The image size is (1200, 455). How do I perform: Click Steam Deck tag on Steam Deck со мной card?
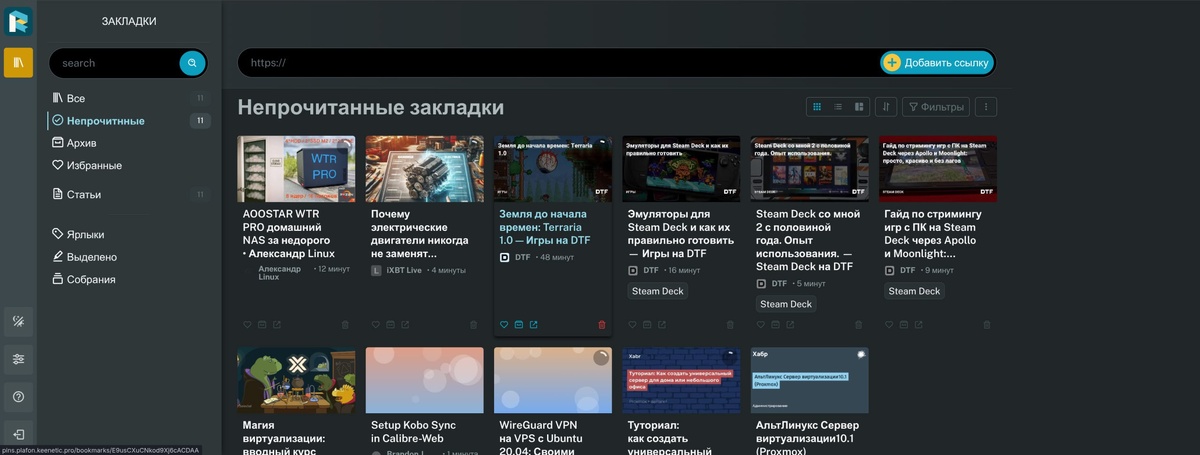pyautogui.click(x=786, y=304)
